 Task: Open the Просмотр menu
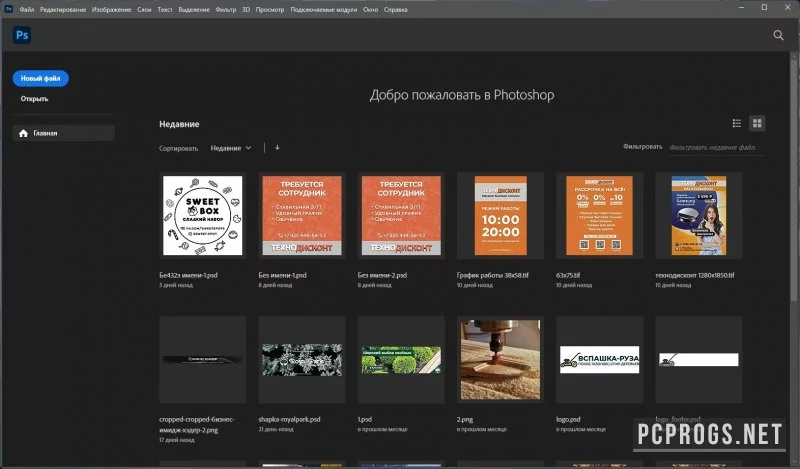coord(270,9)
